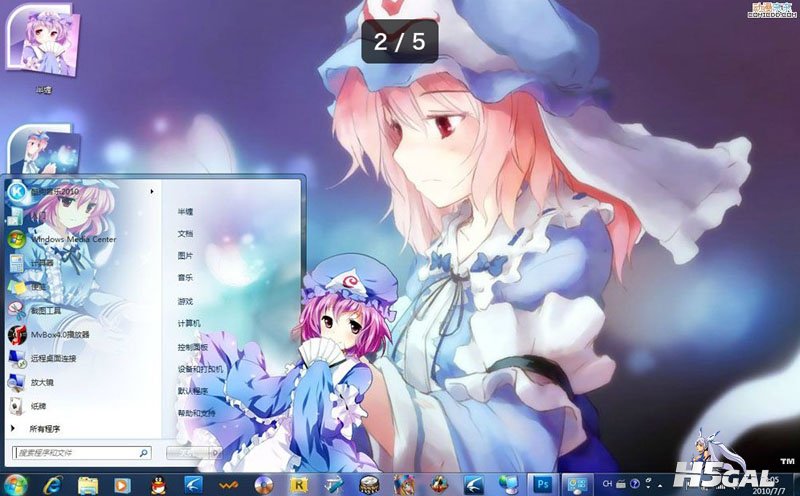Click the orange W icon on taskbar
The image size is (800, 496).
[x=228, y=485]
